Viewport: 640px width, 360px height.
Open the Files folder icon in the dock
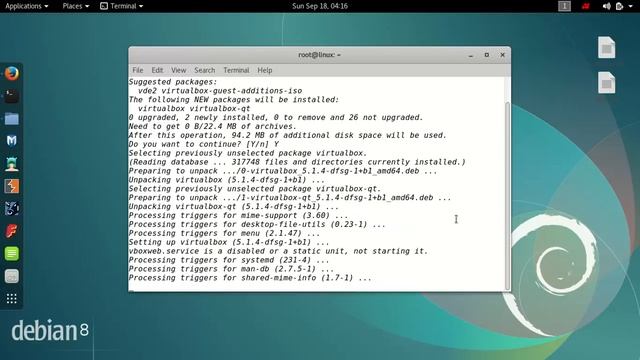[12, 119]
